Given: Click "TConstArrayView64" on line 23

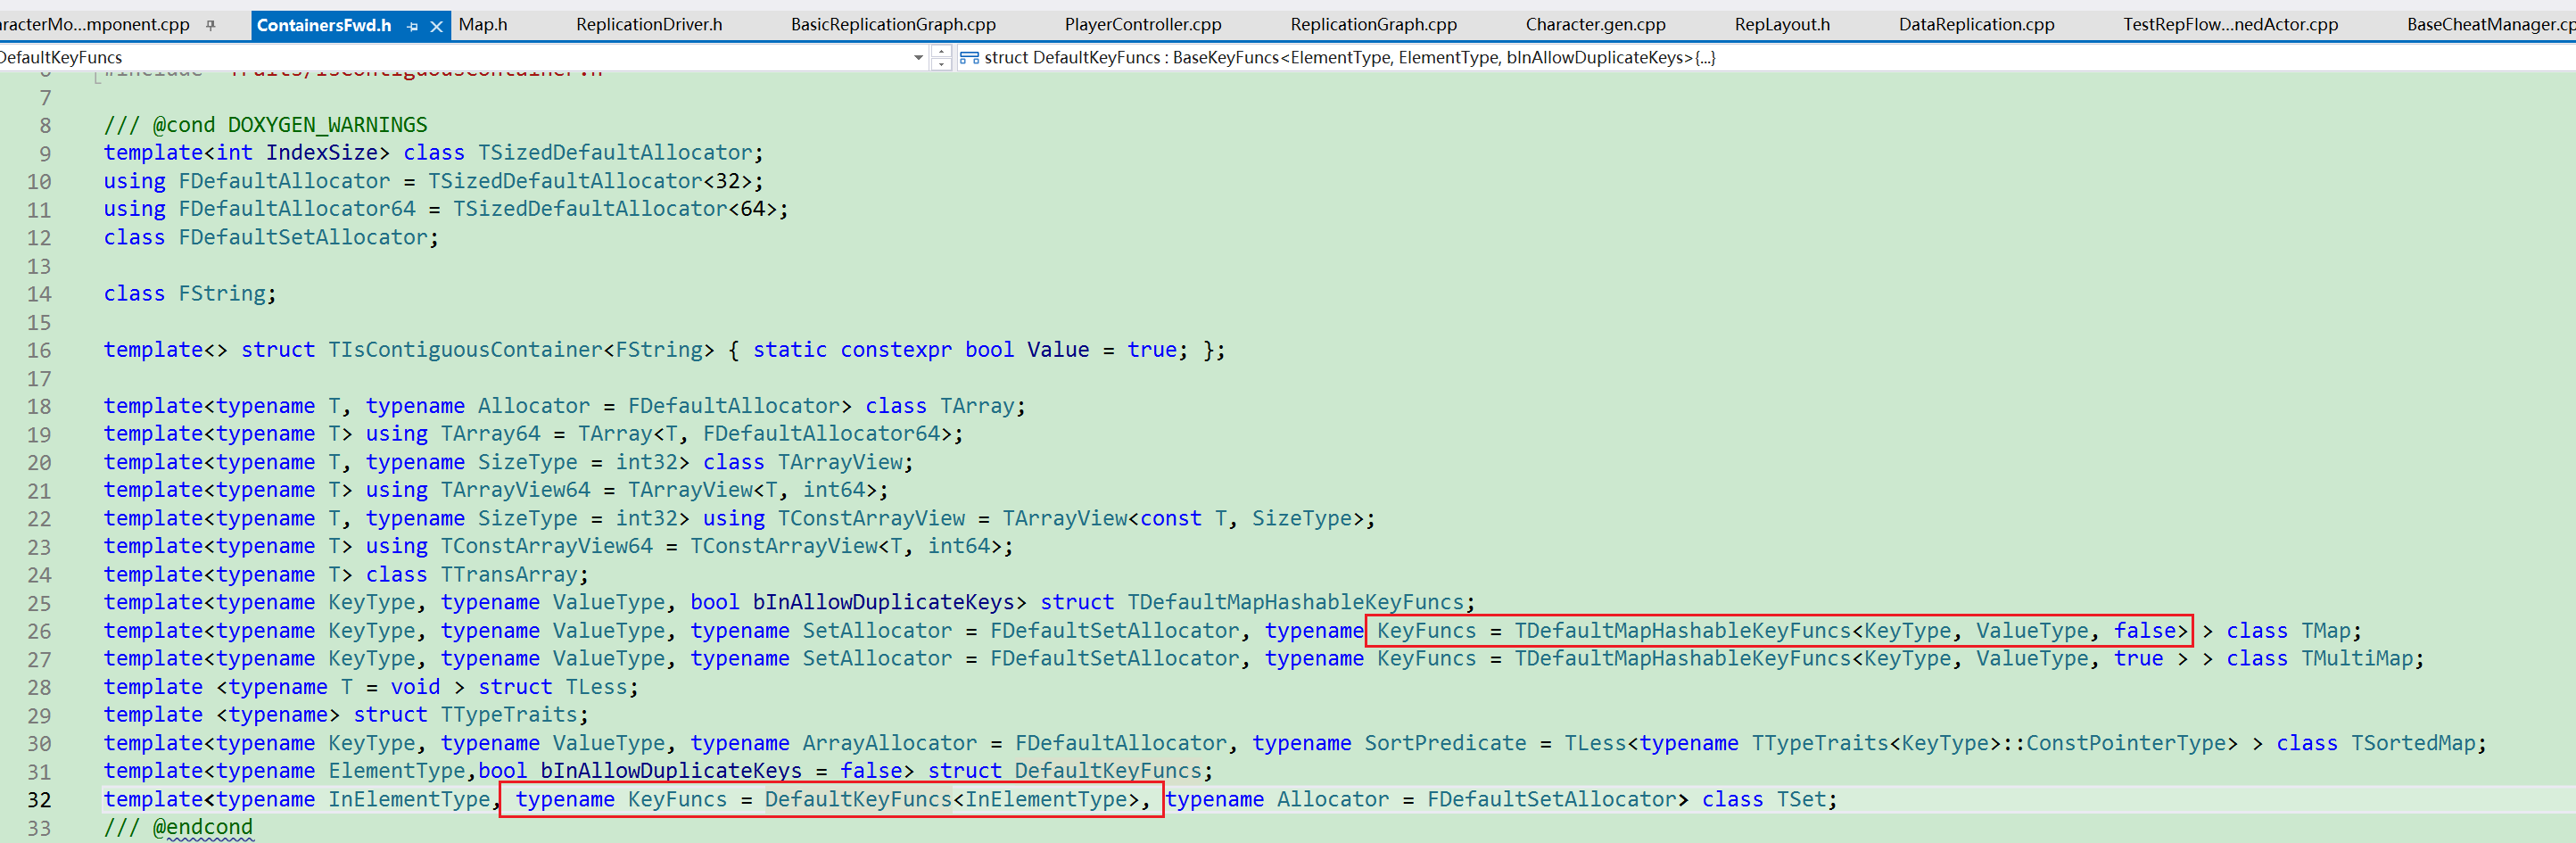Looking at the screenshot, I should (546, 546).
